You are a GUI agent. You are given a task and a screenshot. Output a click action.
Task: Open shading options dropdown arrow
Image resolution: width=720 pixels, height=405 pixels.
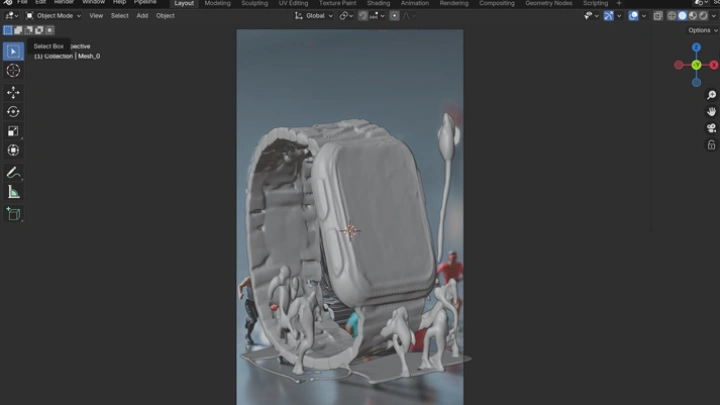[714, 16]
